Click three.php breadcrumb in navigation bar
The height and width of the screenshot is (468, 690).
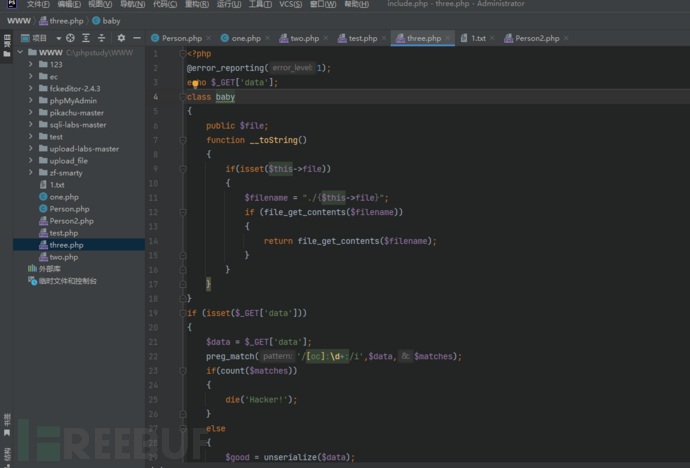(61, 21)
